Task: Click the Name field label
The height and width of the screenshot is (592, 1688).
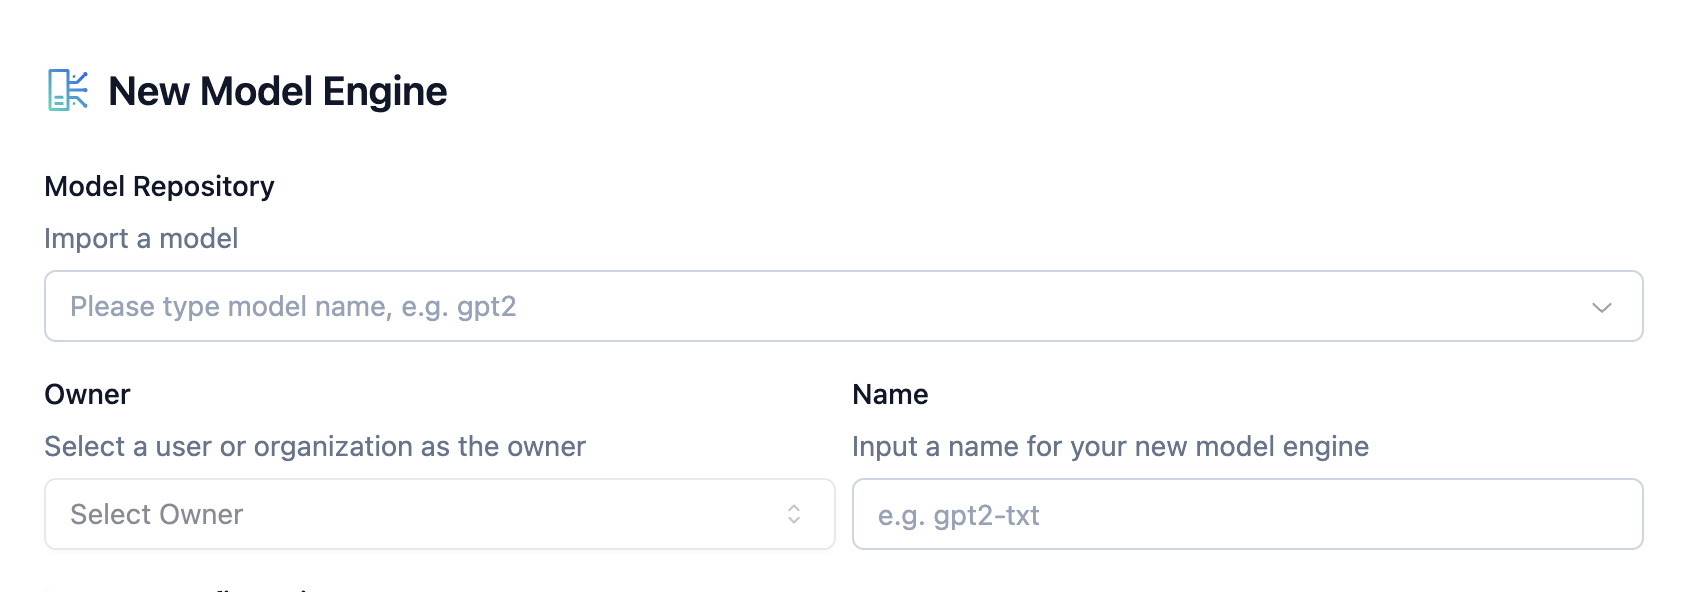Action: click(x=890, y=394)
